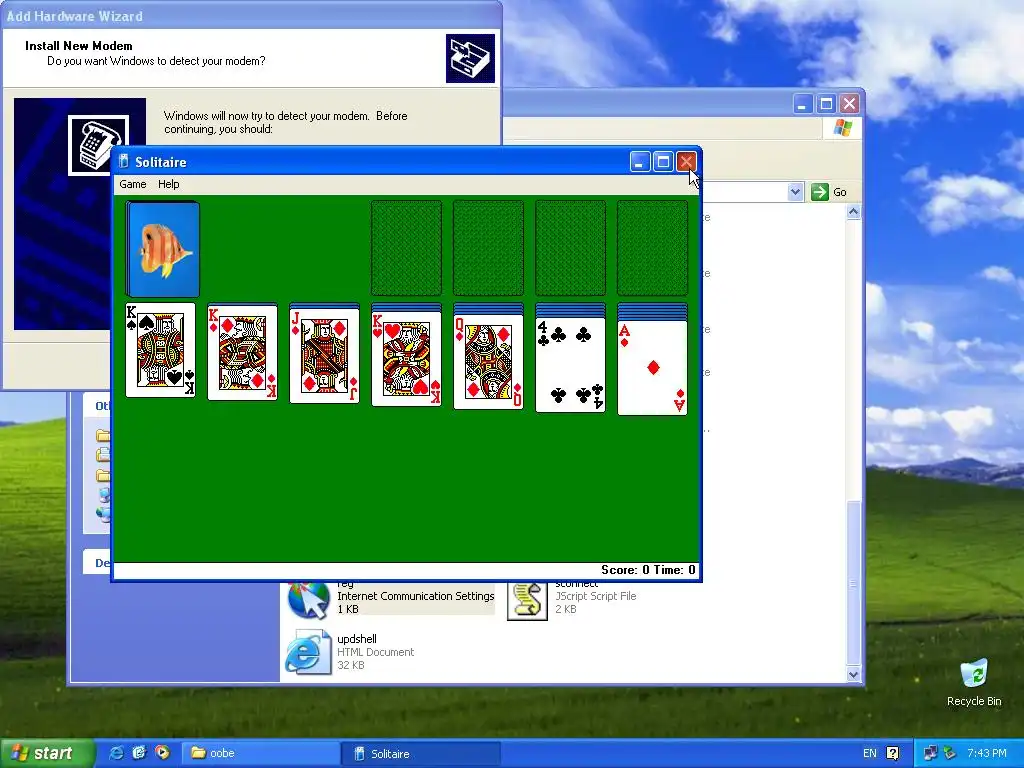Switch to the oobe taskbar button
The height and width of the screenshot is (768, 1024).
(x=260, y=754)
